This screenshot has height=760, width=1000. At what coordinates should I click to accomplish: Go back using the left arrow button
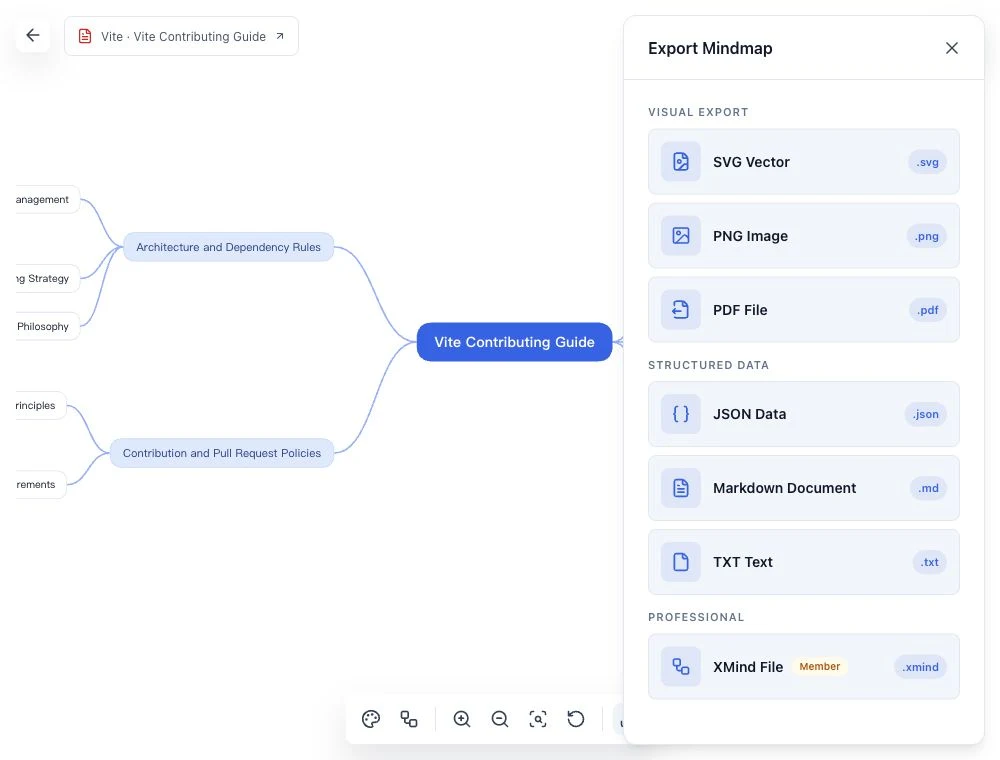33,36
